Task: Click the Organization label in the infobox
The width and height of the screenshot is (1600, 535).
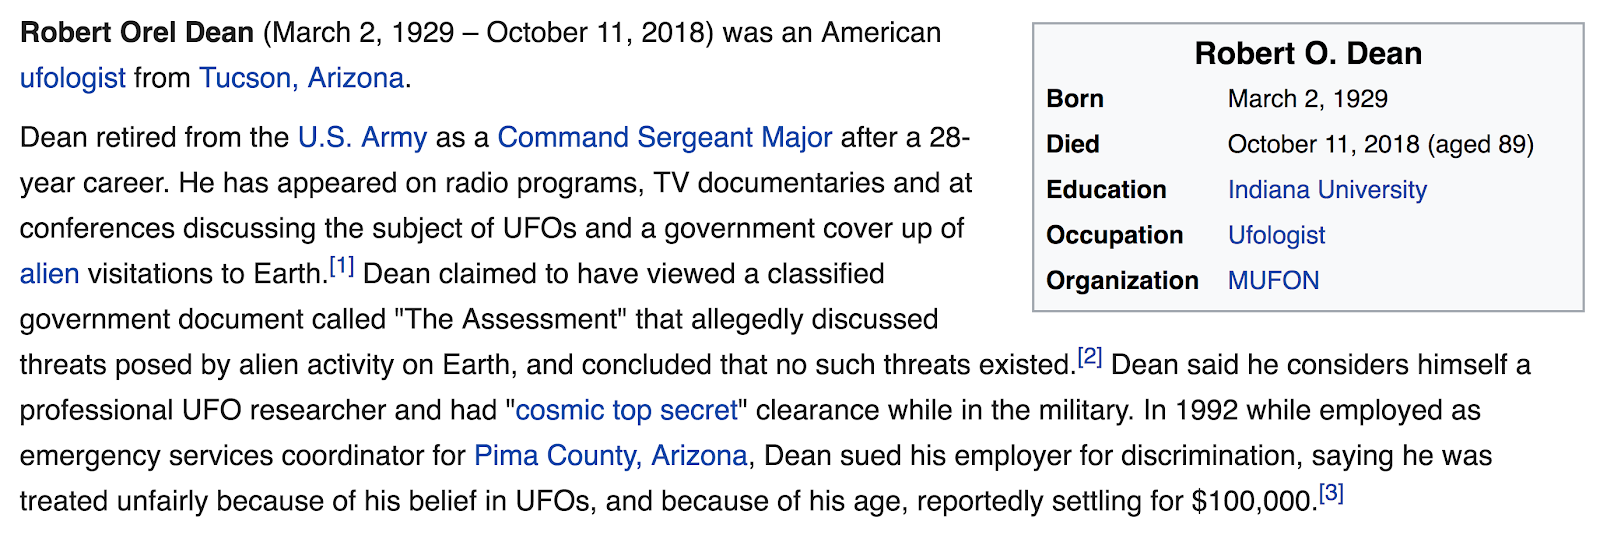Action: point(1122,281)
